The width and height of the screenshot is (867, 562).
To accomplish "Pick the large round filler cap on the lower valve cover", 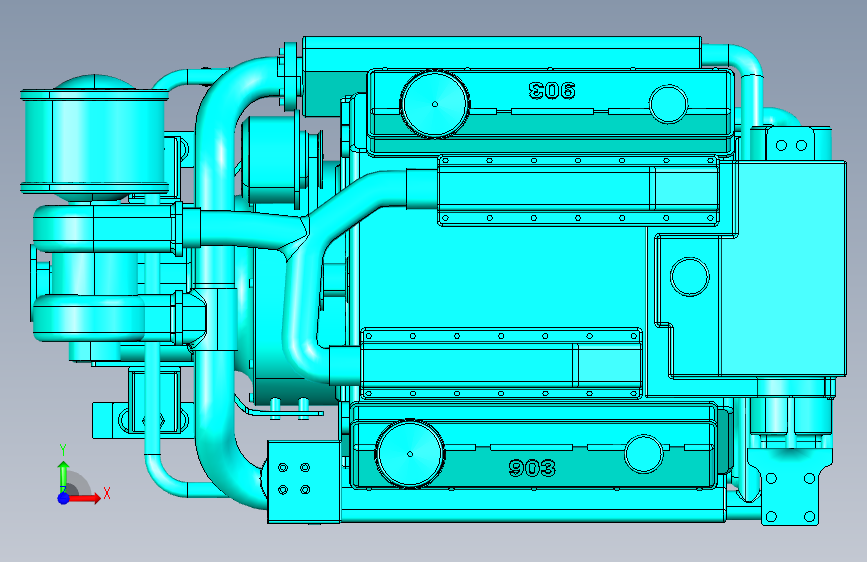I will pyautogui.click(x=410, y=454).
